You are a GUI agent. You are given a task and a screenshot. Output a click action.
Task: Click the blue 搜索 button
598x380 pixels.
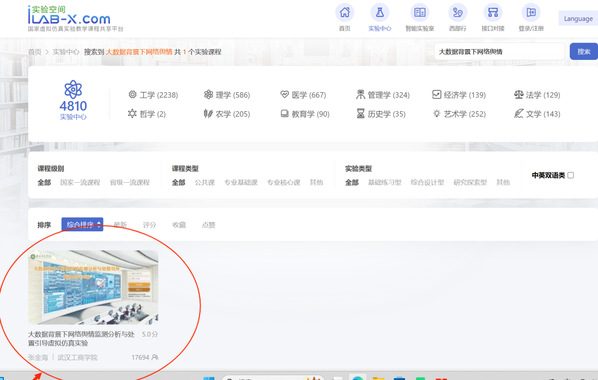pos(584,52)
